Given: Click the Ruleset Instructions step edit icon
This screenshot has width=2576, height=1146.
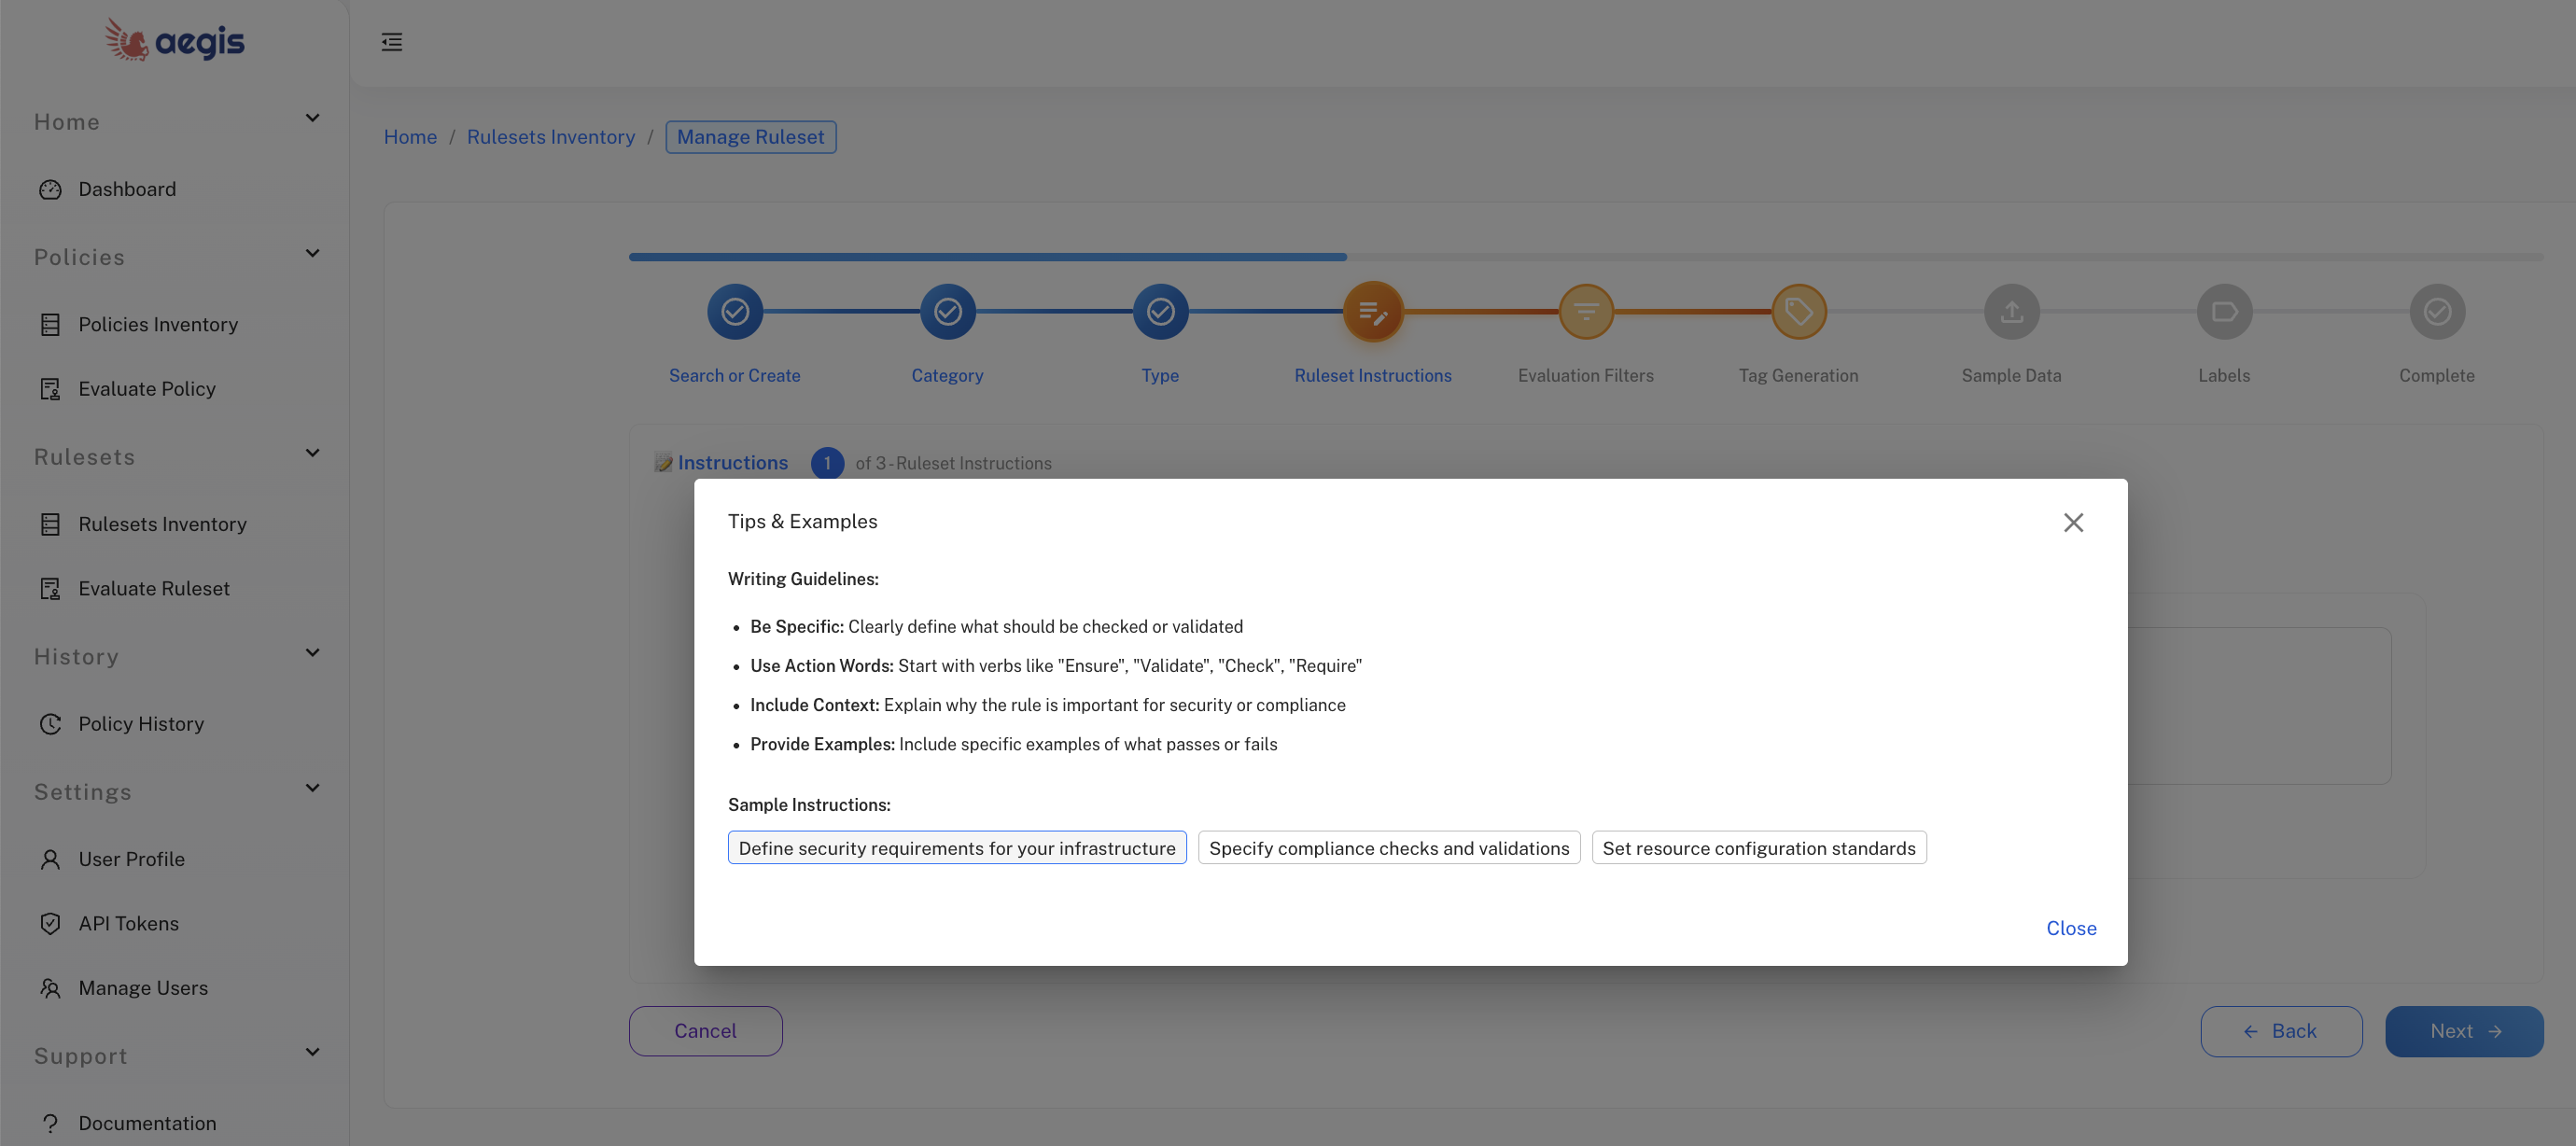Looking at the screenshot, I should click(x=1373, y=313).
